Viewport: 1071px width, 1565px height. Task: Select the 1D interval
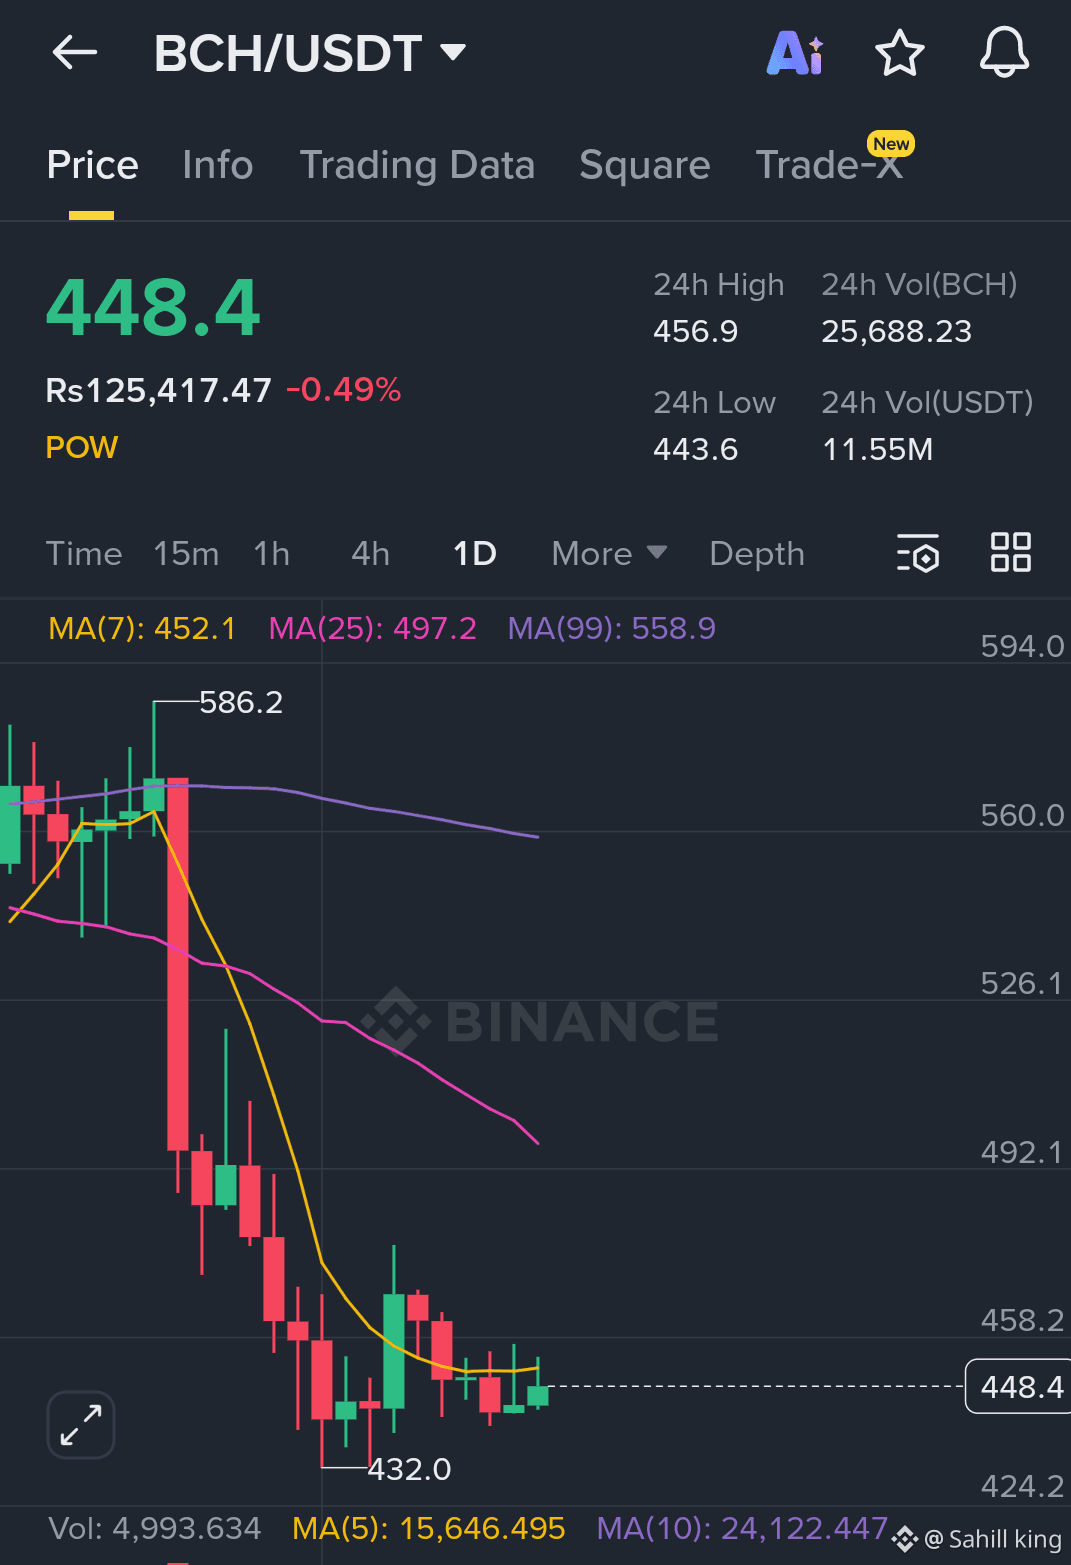coord(475,553)
